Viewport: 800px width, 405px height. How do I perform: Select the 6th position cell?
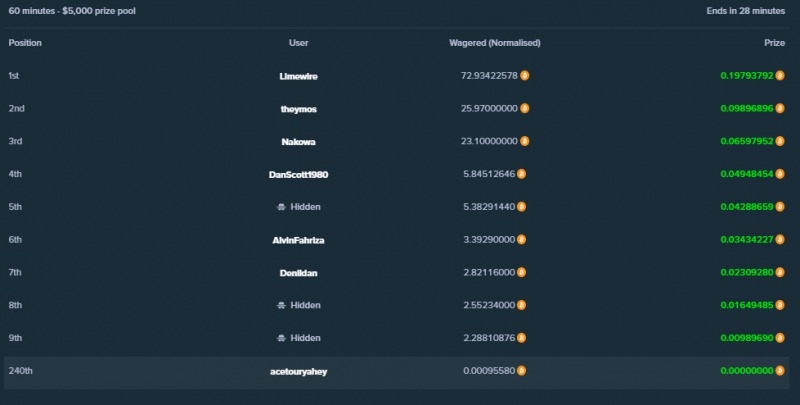coord(15,239)
